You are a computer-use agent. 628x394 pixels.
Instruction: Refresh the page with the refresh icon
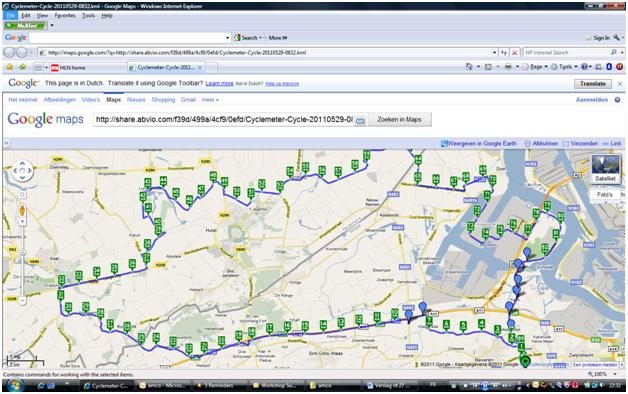coord(503,52)
